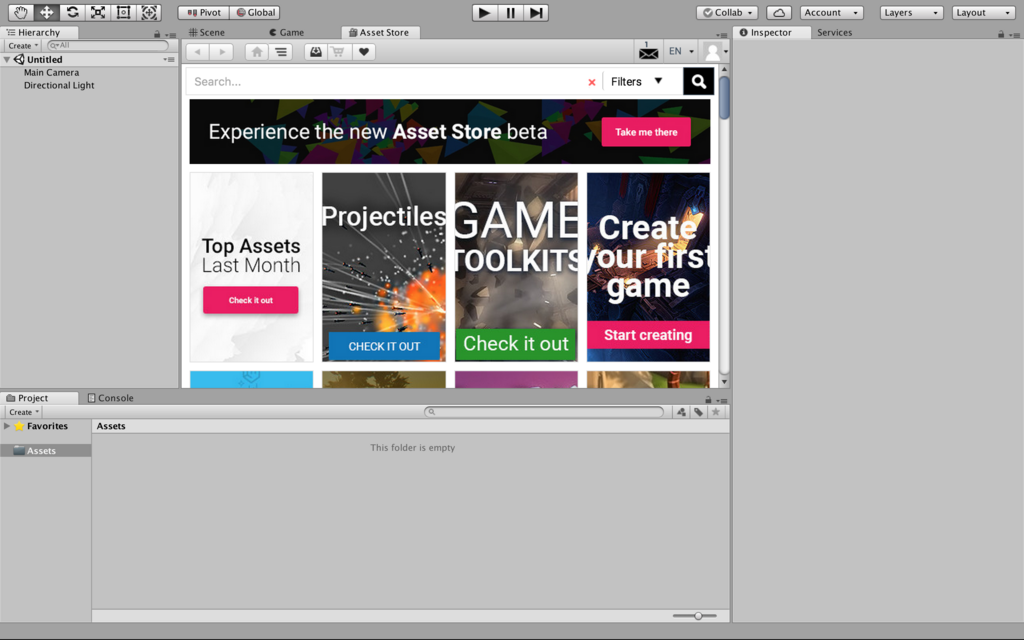Select the Rotate tool
The height and width of the screenshot is (640, 1024).
pyautogui.click(x=72, y=12)
